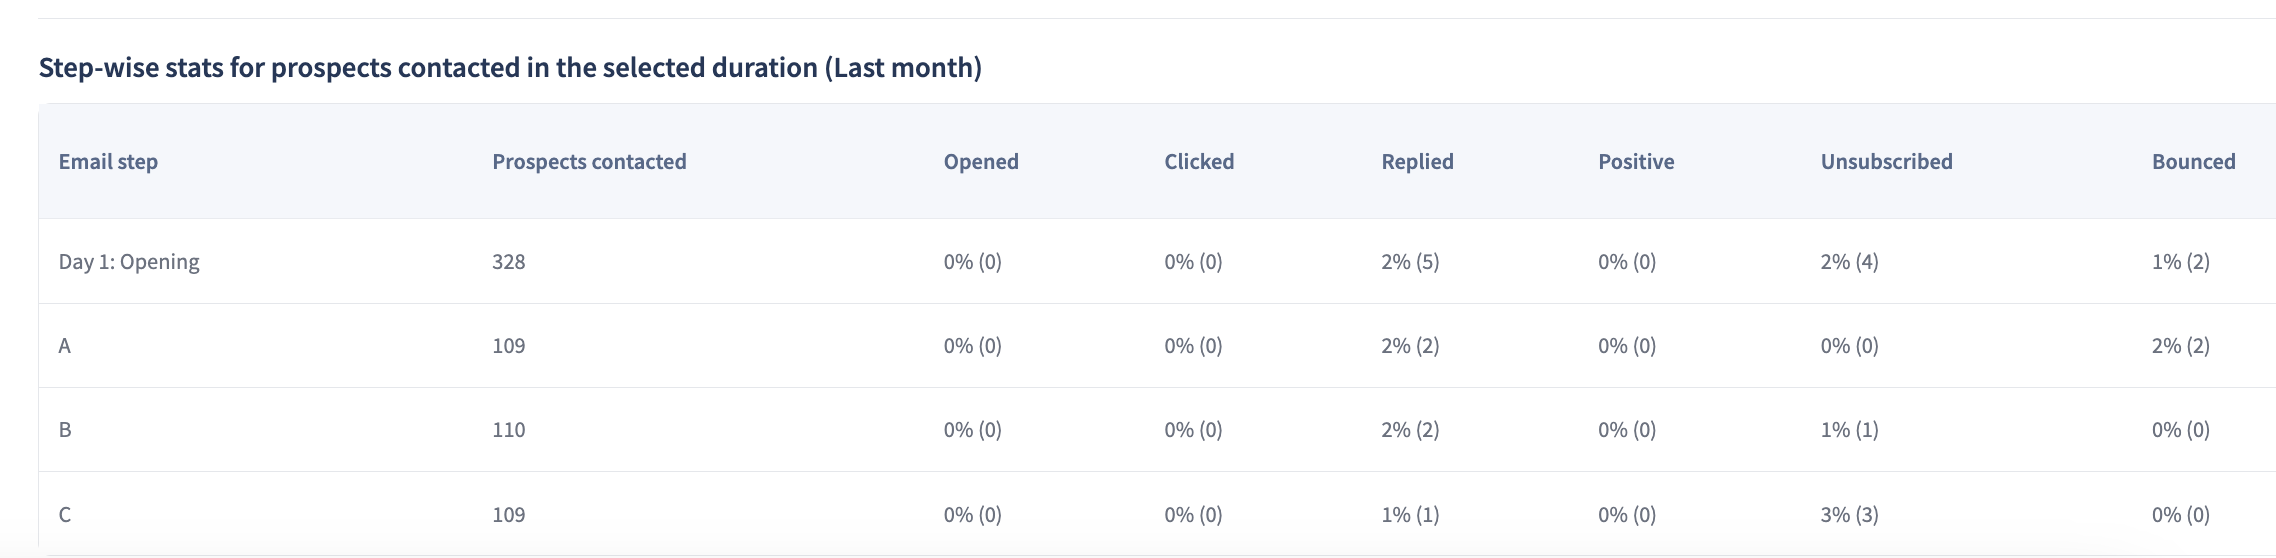Click the 2% (4) unsubscribed value

pyautogui.click(x=1849, y=262)
